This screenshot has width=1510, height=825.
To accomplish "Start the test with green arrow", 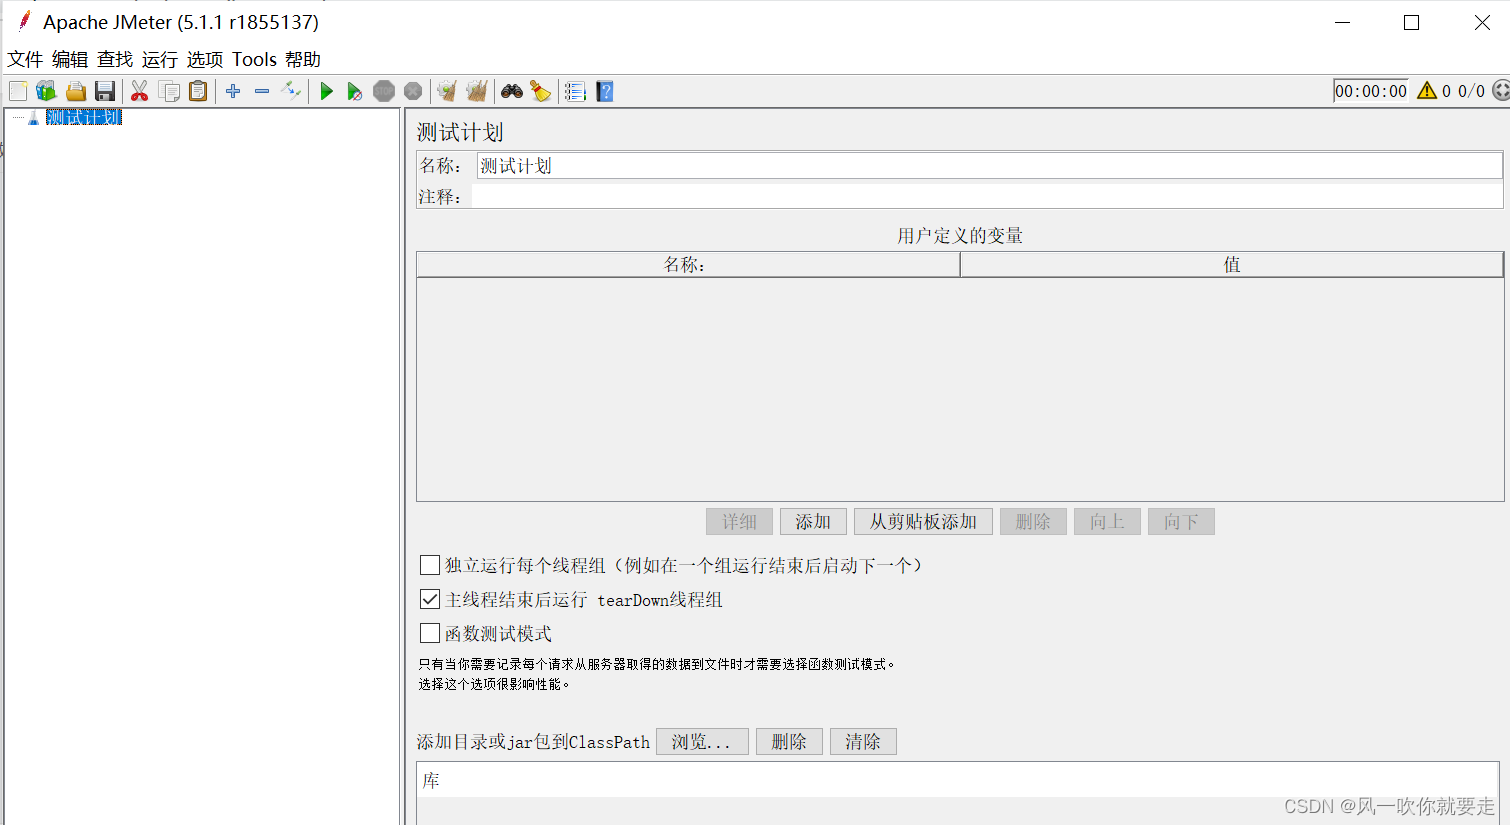I will click(326, 91).
